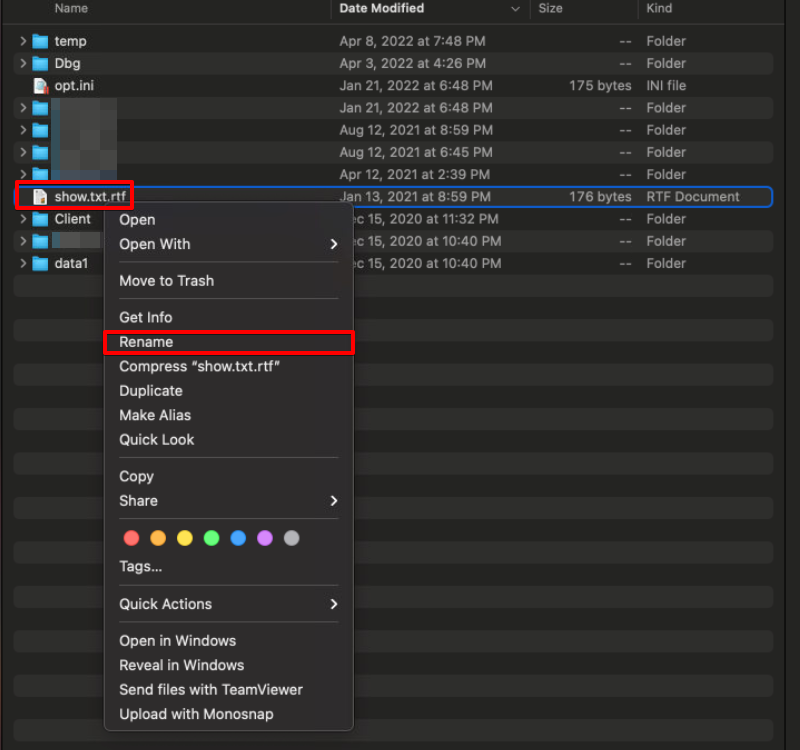
Task: Click the data1 folder icon
Action: [40, 264]
